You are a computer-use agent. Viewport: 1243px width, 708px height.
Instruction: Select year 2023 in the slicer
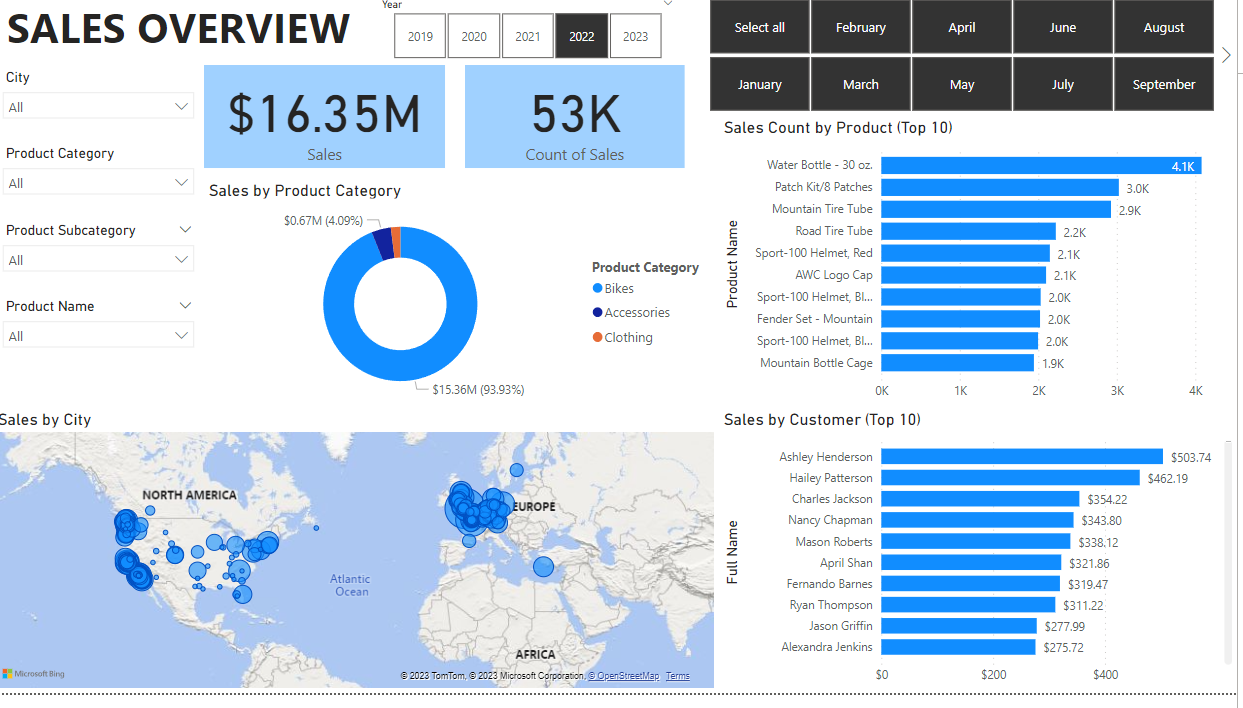[635, 36]
